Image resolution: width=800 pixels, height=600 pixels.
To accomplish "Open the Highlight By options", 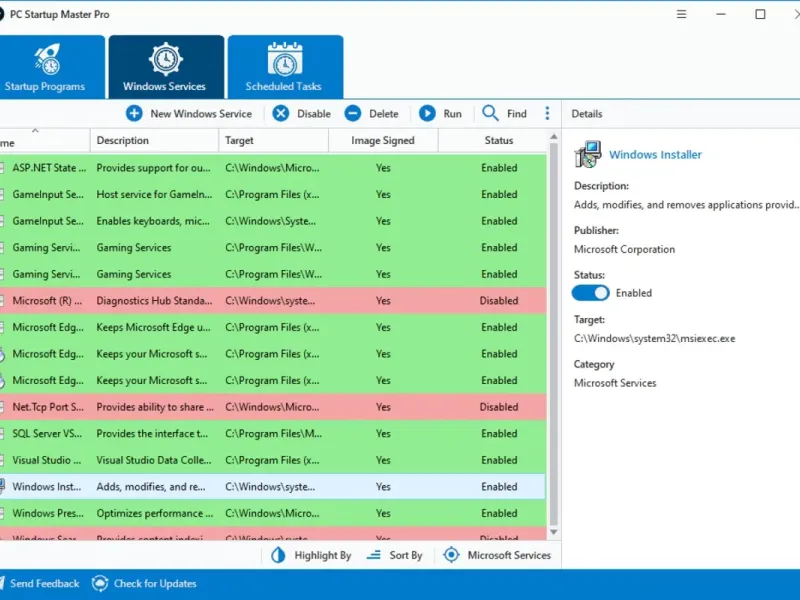I will [x=311, y=555].
